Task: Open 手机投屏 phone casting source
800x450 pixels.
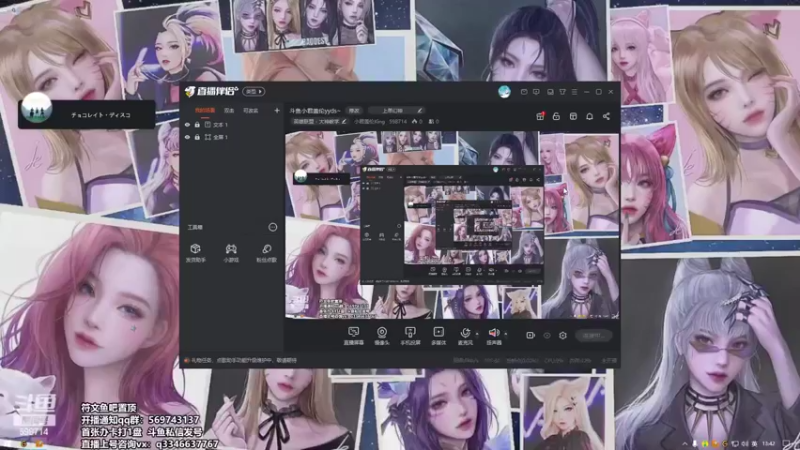Action: 410,336
